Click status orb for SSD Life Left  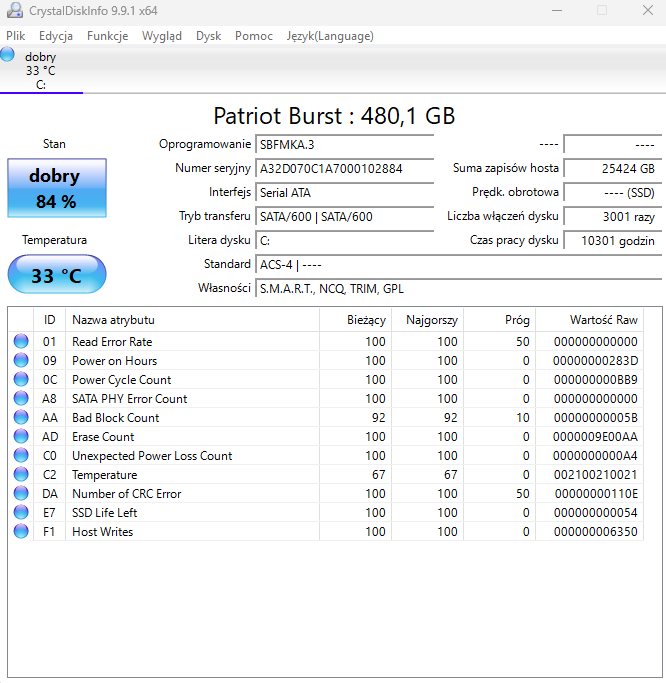pyautogui.click(x=21, y=512)
